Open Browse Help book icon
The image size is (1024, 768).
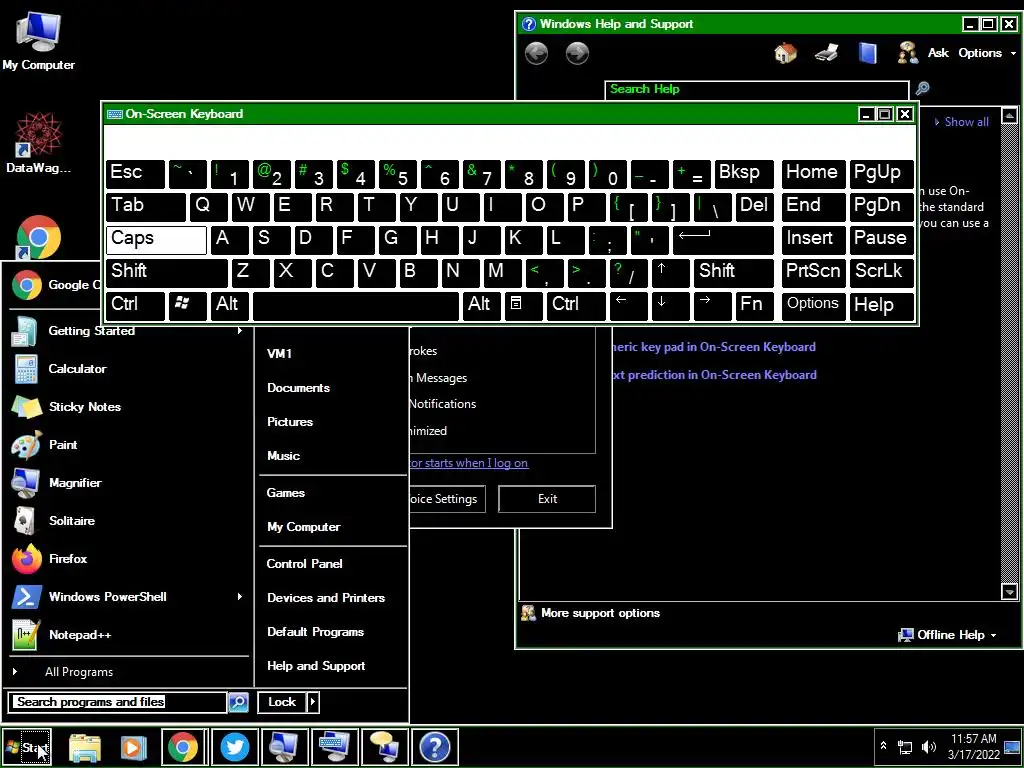pyautogui.click(x=867, y=53)
